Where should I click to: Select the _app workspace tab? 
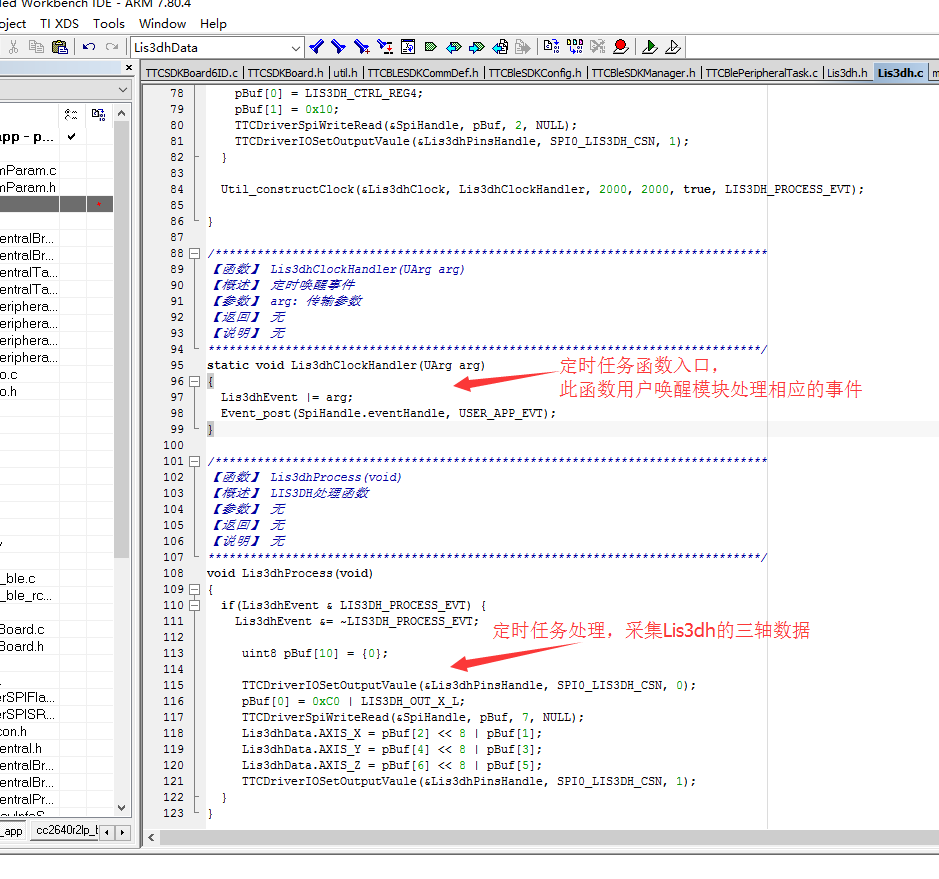point(13,831)
